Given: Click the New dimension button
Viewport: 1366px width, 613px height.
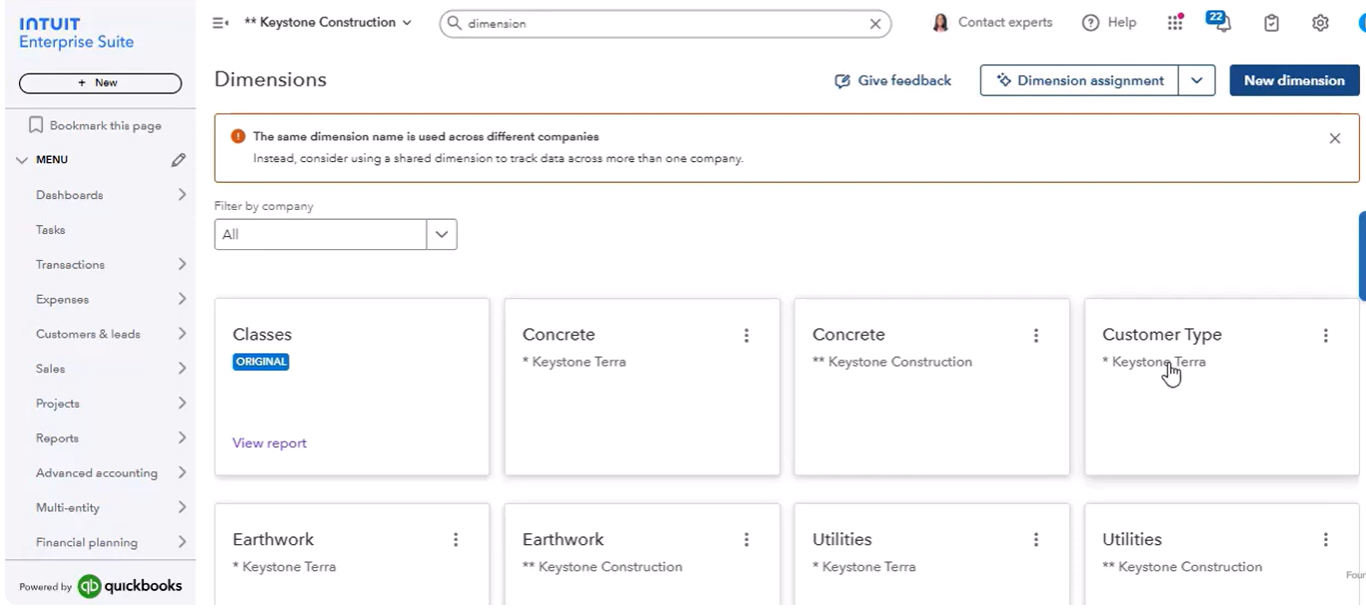Looking at the screenshot, I should (1294, 81).
